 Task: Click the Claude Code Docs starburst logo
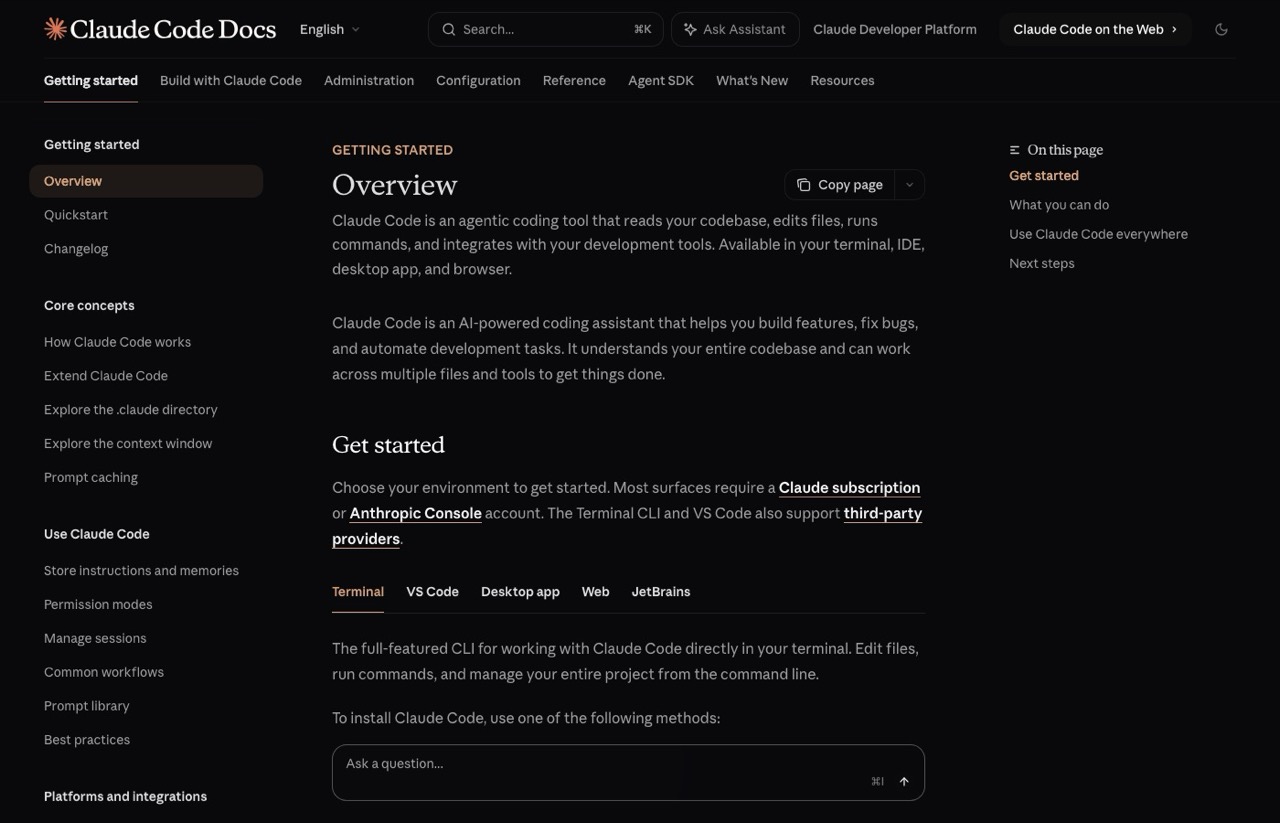[x=56, y=29]
